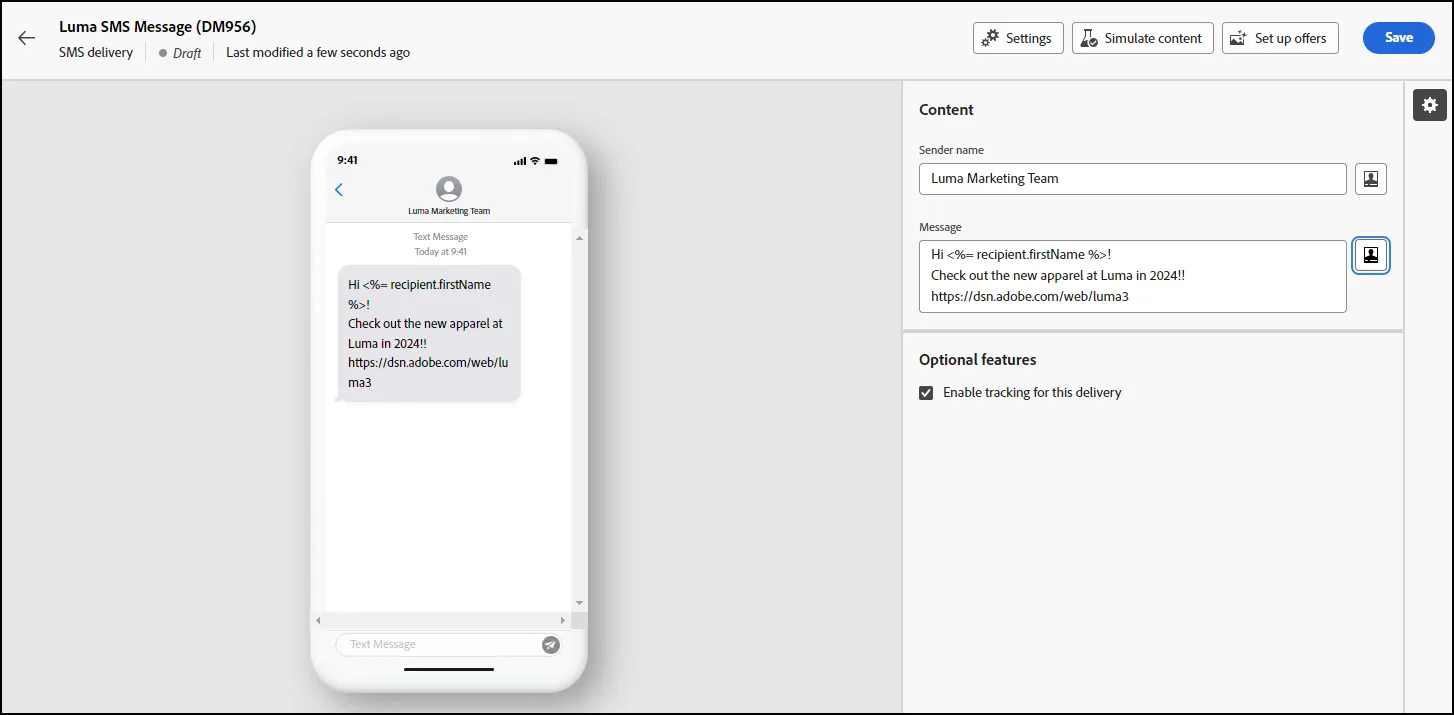Image resolution: width=1454 pixels, height=715 pixels.
Task: Toggle Enable tracking for this delivery
Action: 926,393
